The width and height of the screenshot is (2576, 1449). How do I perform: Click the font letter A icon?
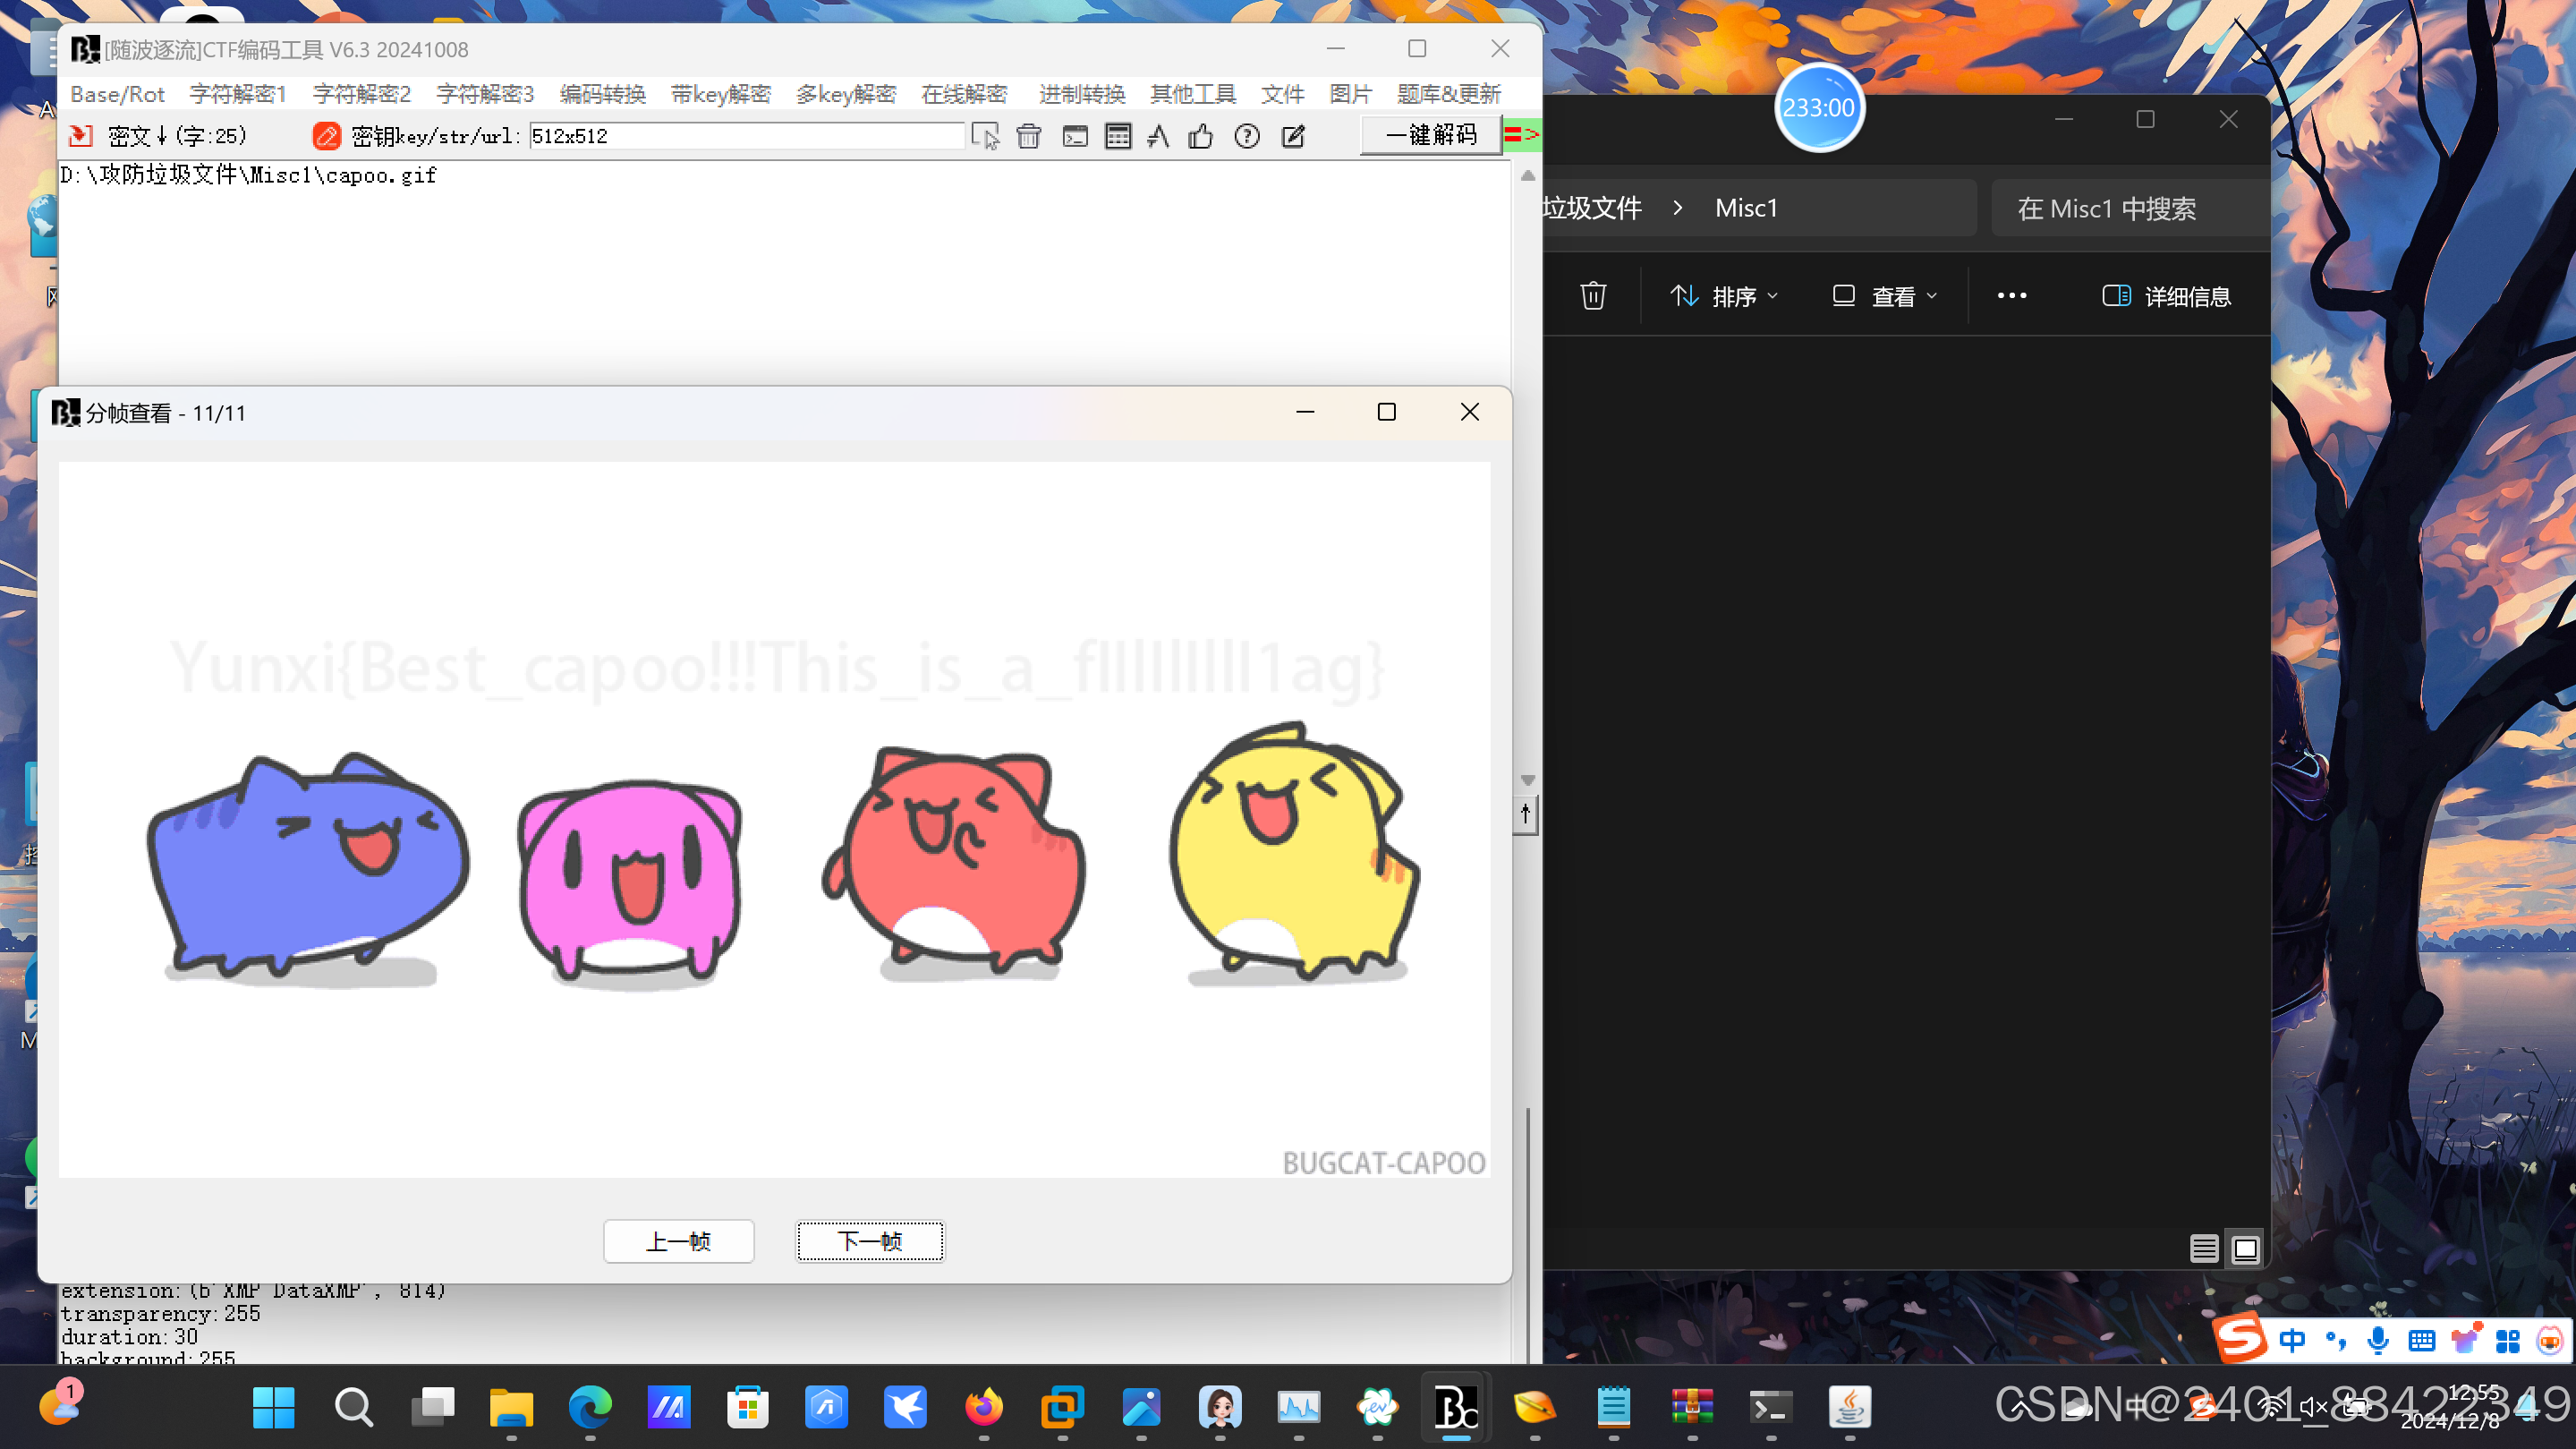click(x=1158, y=136)
